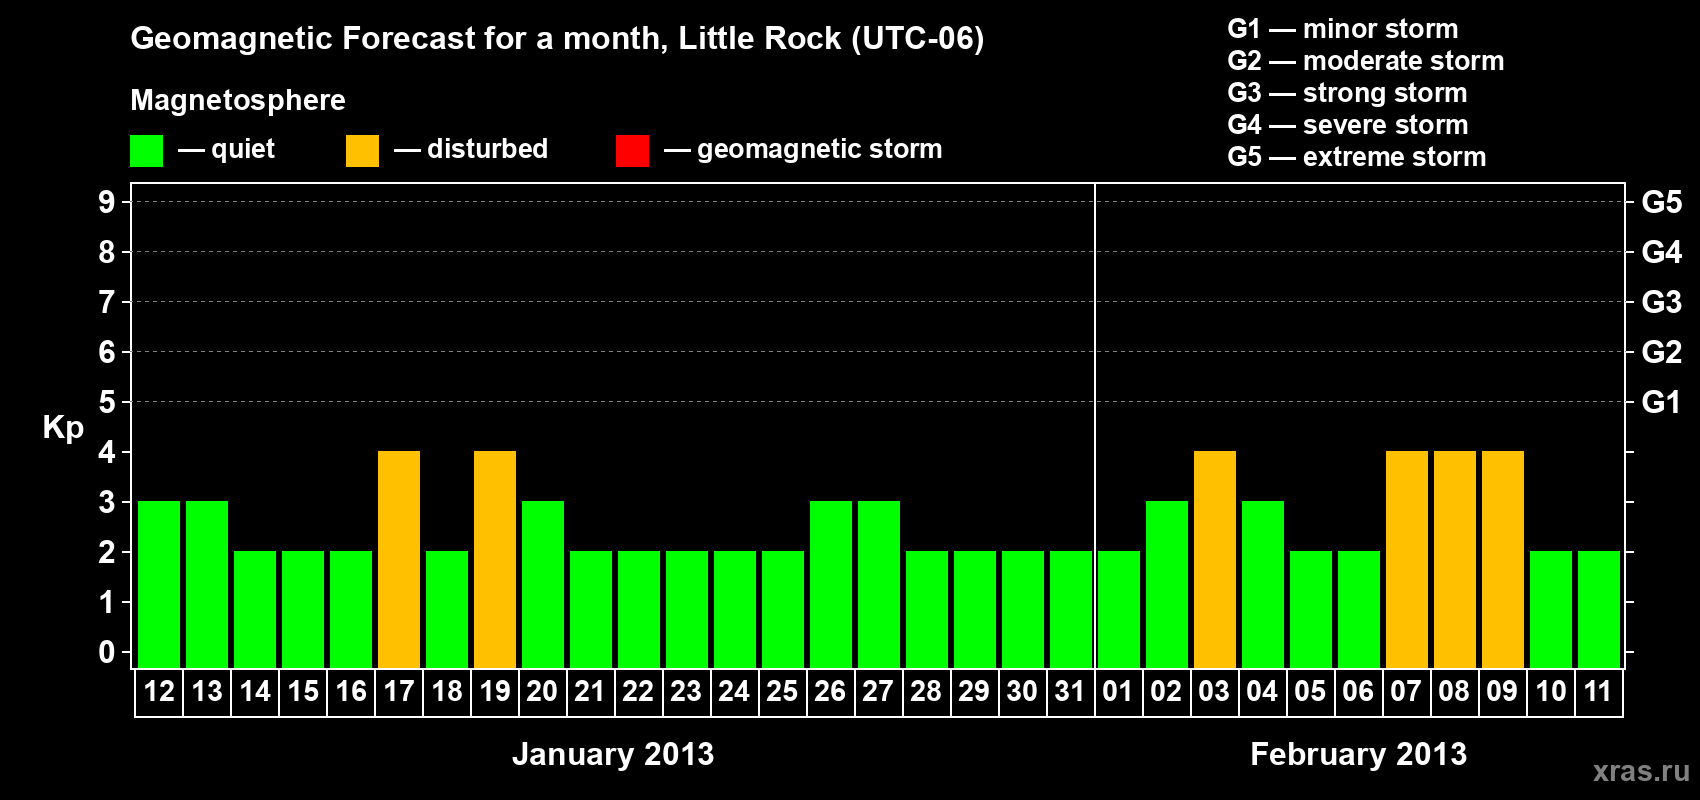This screenshot has width=1700, height=800.
Task: Click the chart title mentioning Little Rock
Action: 557,39
